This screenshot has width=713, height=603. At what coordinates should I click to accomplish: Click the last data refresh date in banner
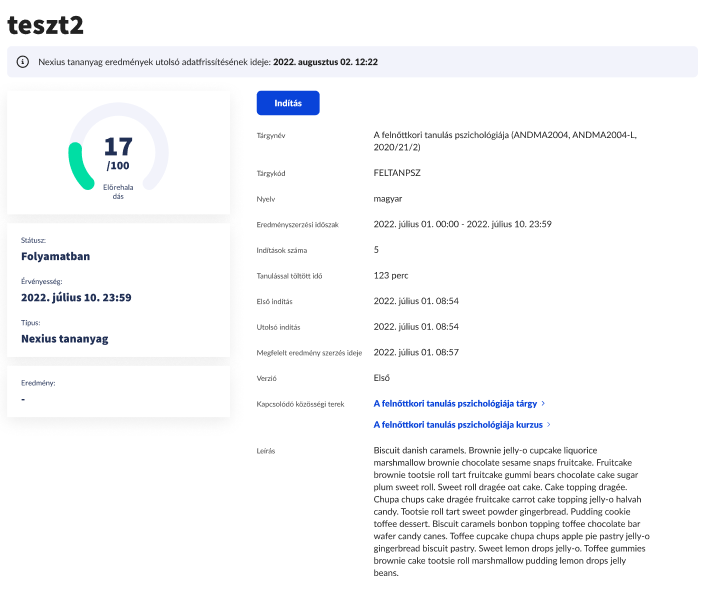click(325, 62)
